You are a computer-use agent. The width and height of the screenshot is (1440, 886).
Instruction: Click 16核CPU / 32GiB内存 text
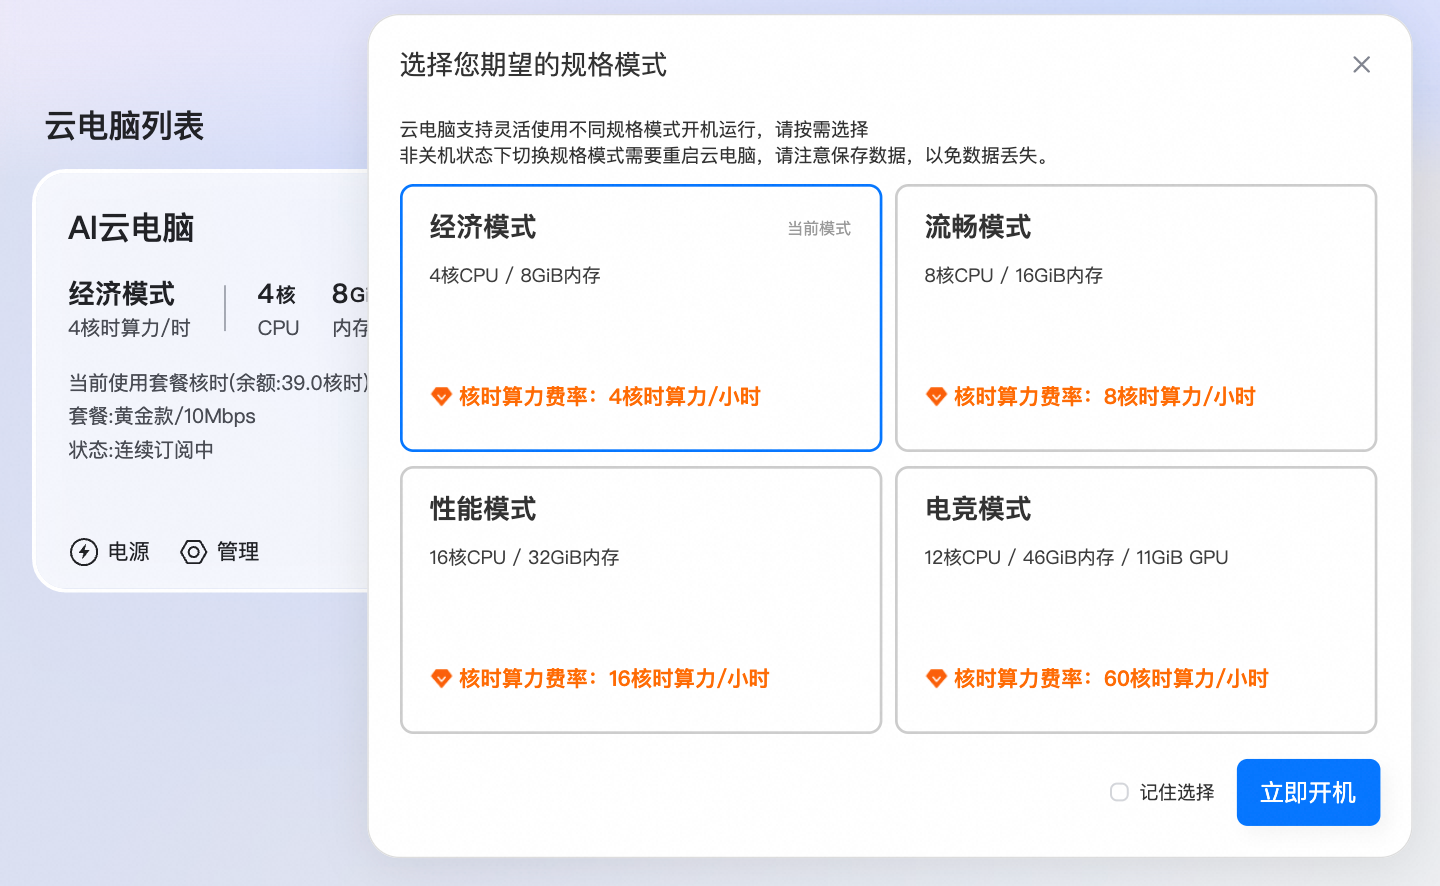pos(524,557)
